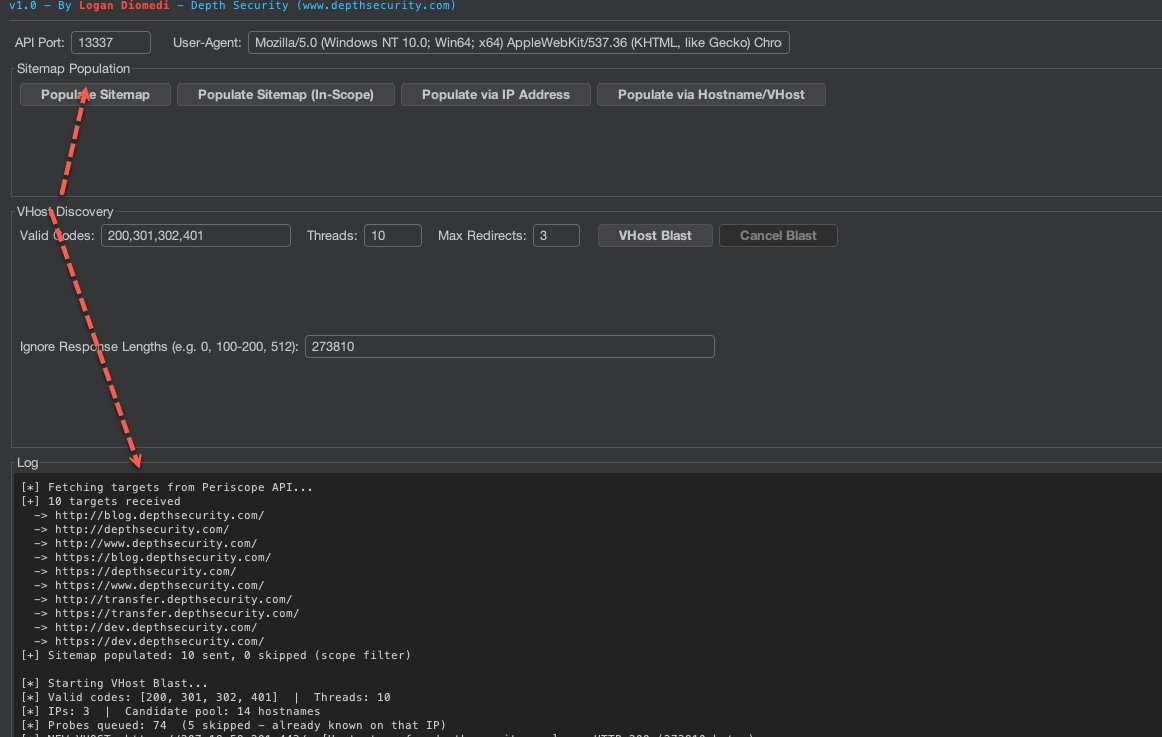The height and width of the screenshot is (737, 1162).
Task: Click 'Starting VHost Blast...' log line
Action: [x=114, y=684]
